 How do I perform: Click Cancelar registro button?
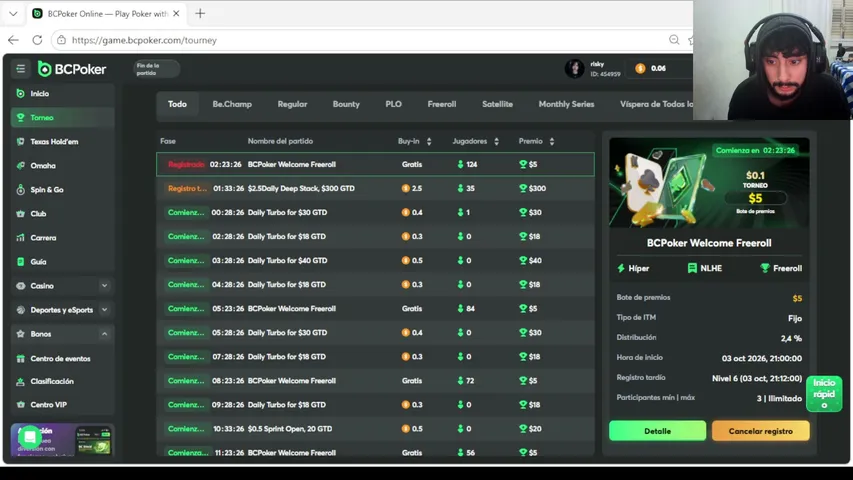point(761,431)
